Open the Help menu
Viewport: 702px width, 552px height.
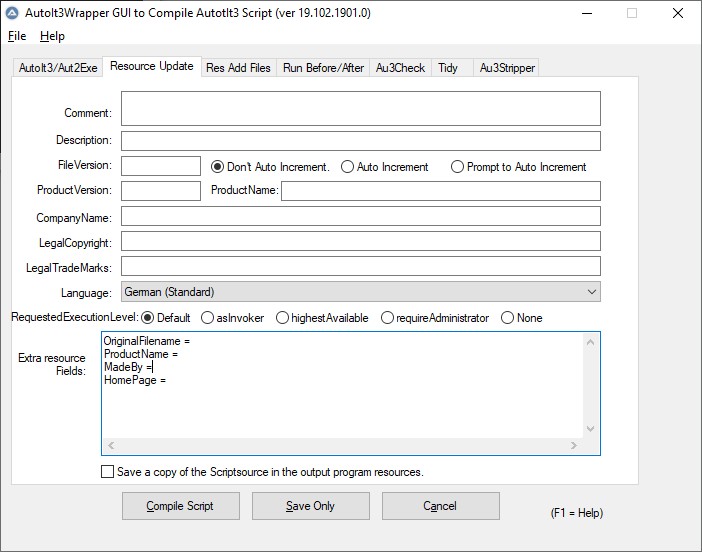52,36
